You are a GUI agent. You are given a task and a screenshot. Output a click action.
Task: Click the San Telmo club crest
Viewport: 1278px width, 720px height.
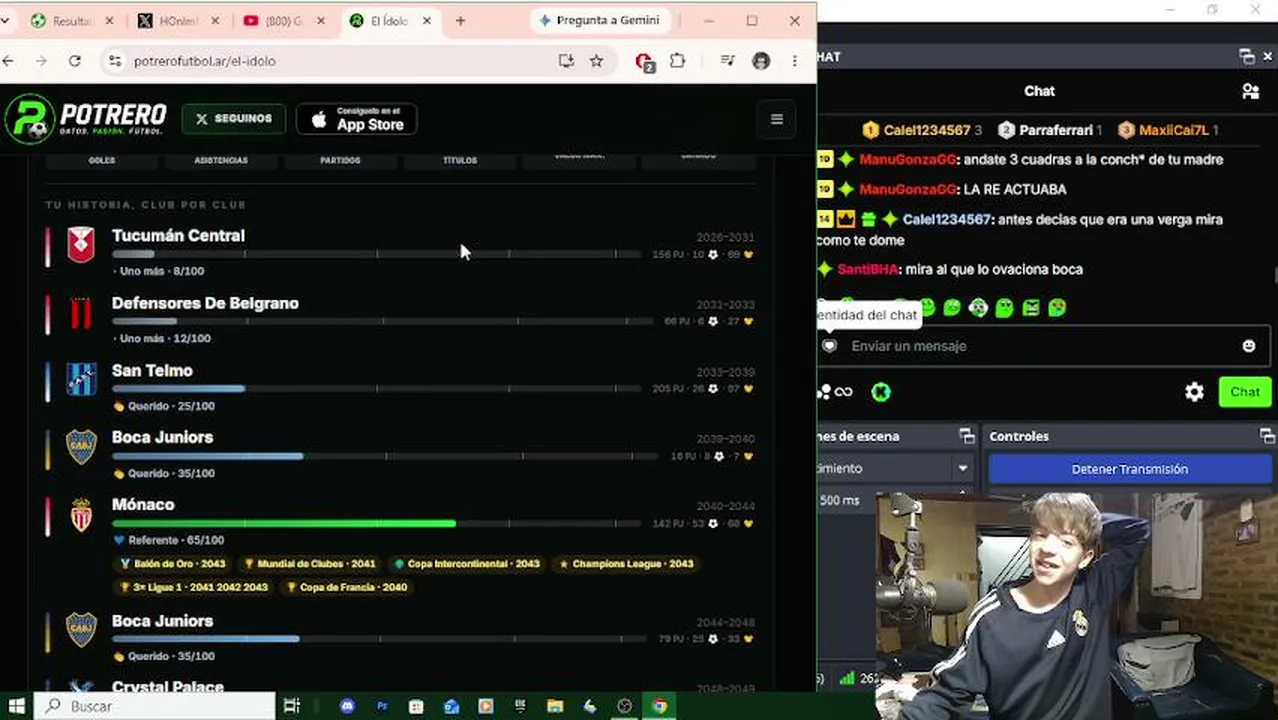point(81,379)
